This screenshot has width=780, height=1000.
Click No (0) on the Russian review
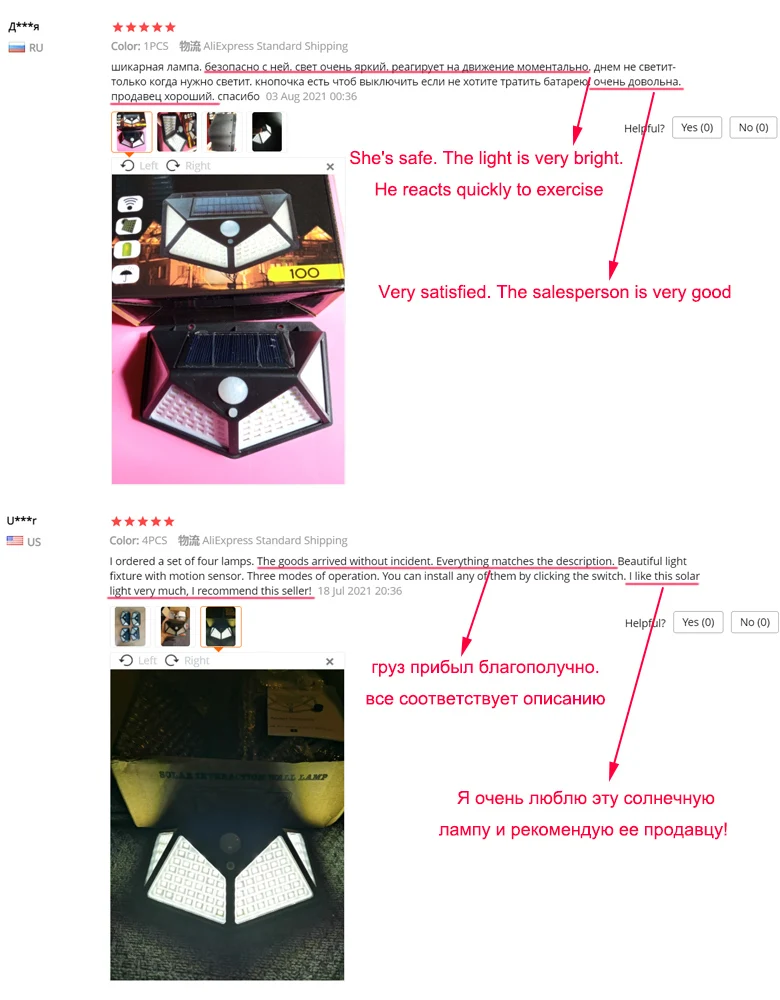pos(753,128)
